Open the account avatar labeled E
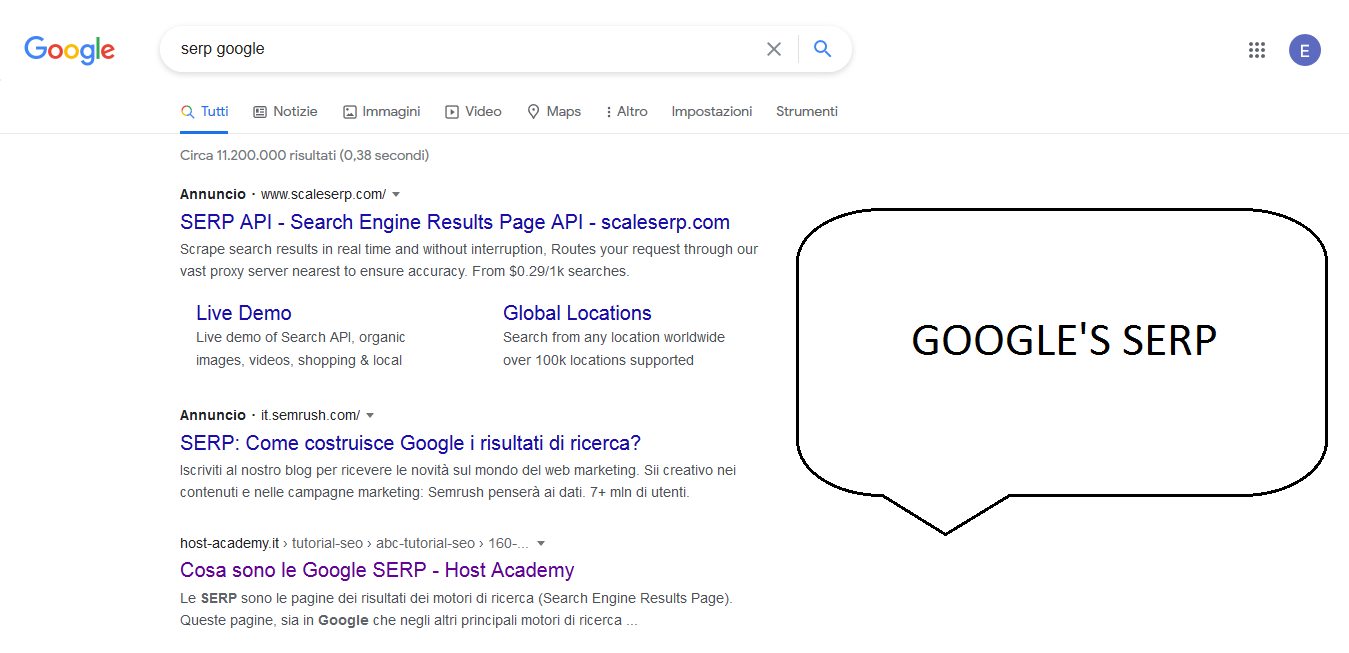 pyautogui.click(x=1305, y=50)
